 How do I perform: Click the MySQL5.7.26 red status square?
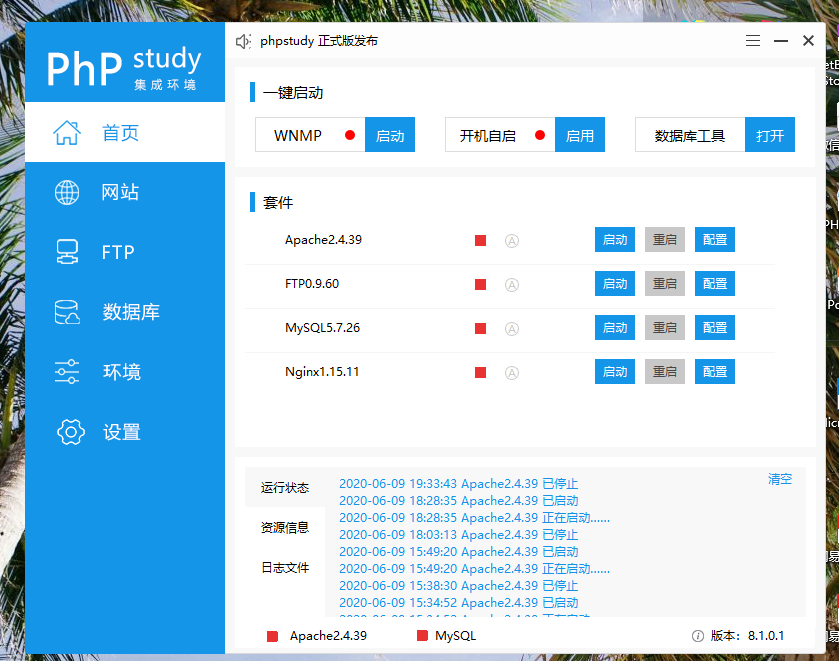coord(480,328)
